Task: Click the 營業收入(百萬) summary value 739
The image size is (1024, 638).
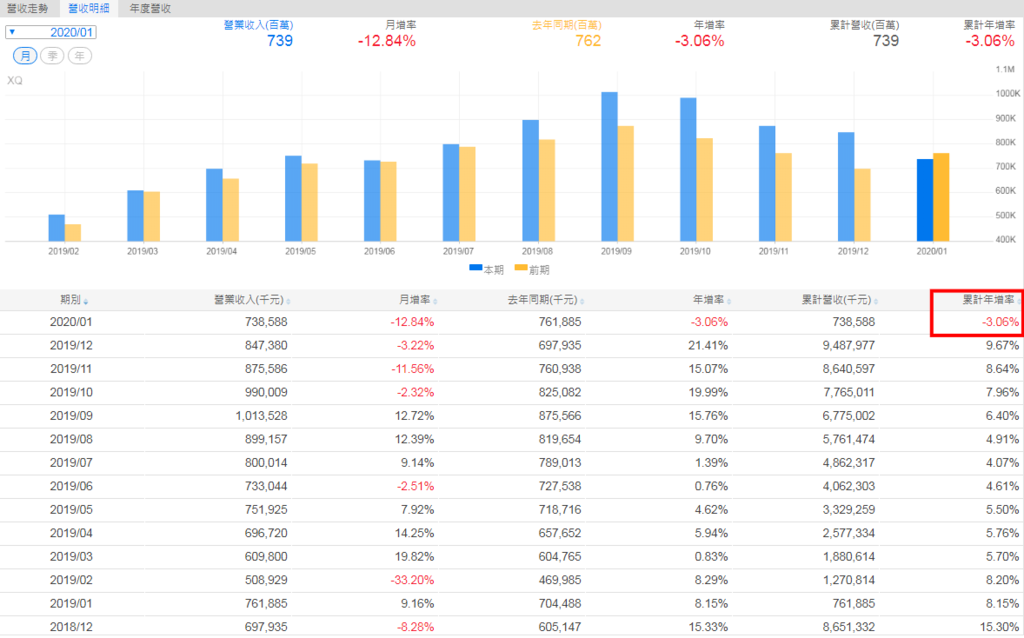Action: click(x=280, y=41)
